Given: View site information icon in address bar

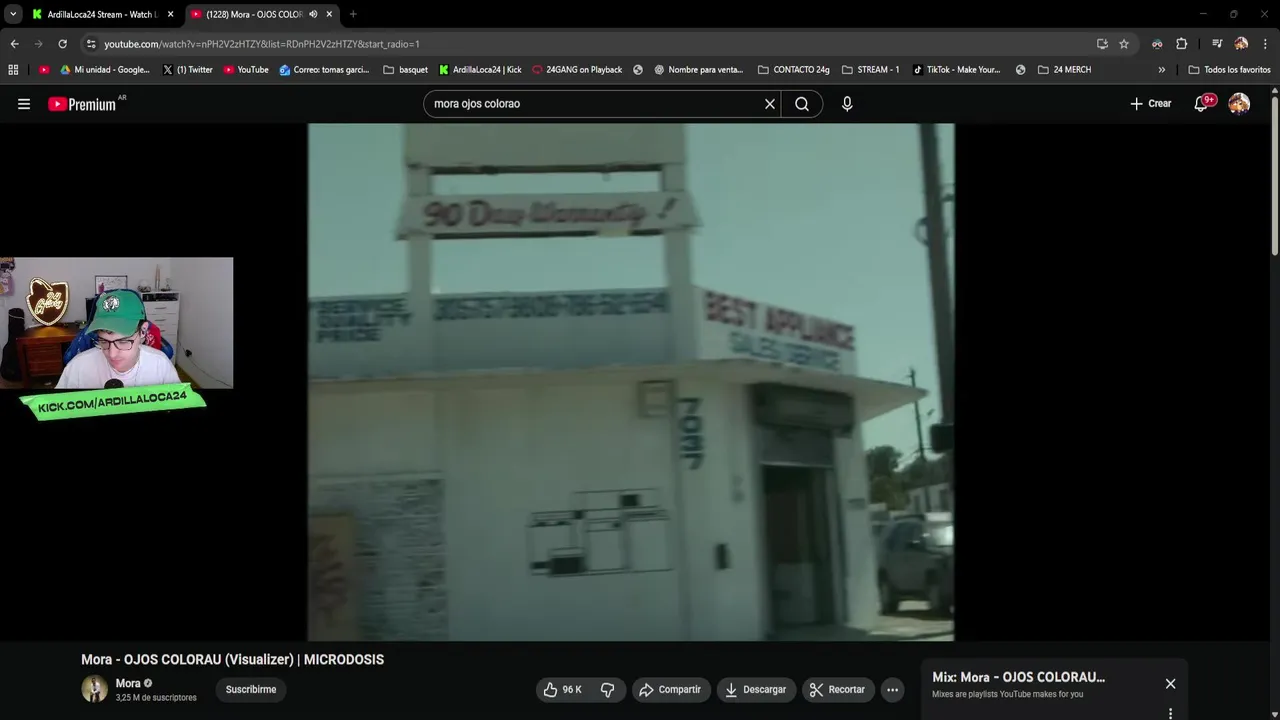Looking at the screenshot, I should [x=91, y=44].
